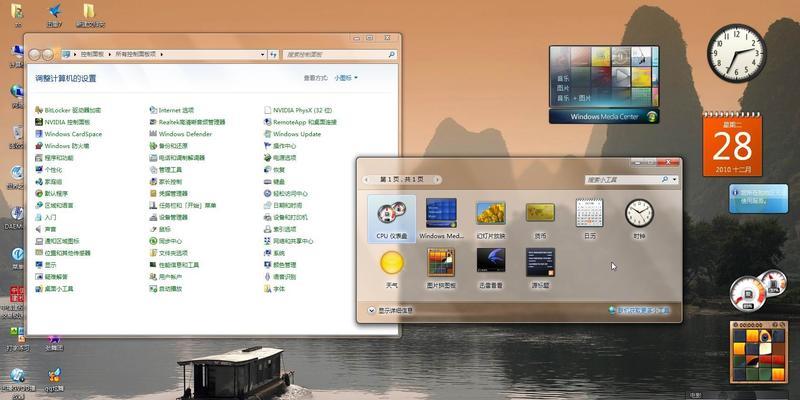This screenshot has width=800, height=400.
Task: Click the orange calendar gadget showing 28
Action: [732, 144]
